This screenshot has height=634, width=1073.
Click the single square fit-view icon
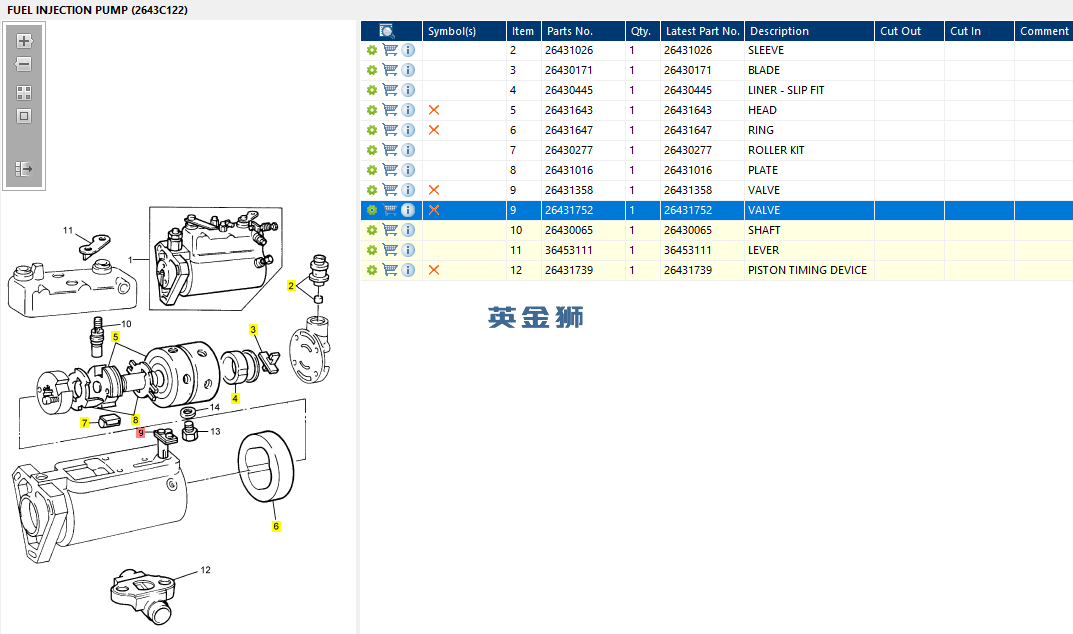(24, 116)
